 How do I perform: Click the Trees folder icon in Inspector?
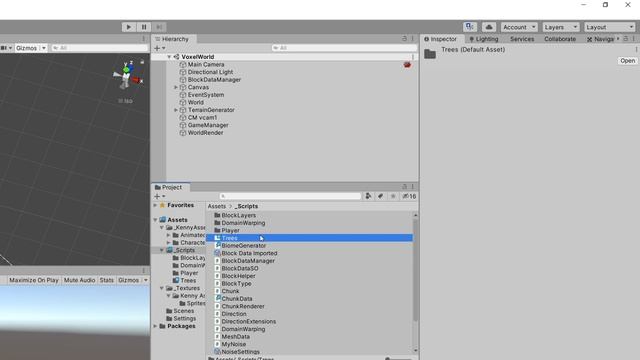click(x=430, y=53)
